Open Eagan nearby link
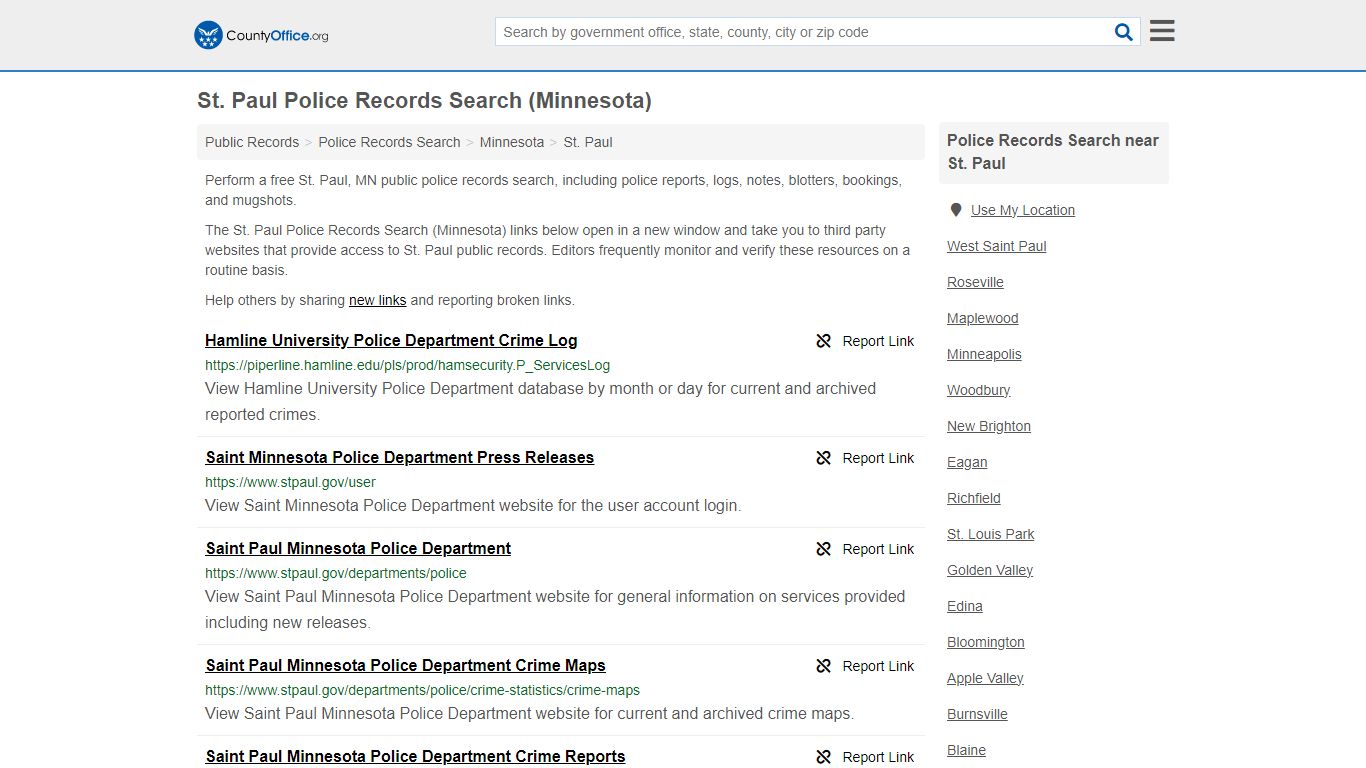Image resolution: width=1366 pixels, height=768 pixels. click(967, 462)
